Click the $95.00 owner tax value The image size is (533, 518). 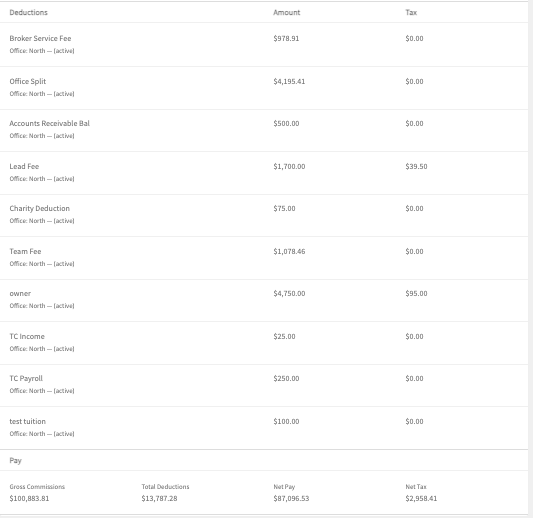[x=416, y=294]
